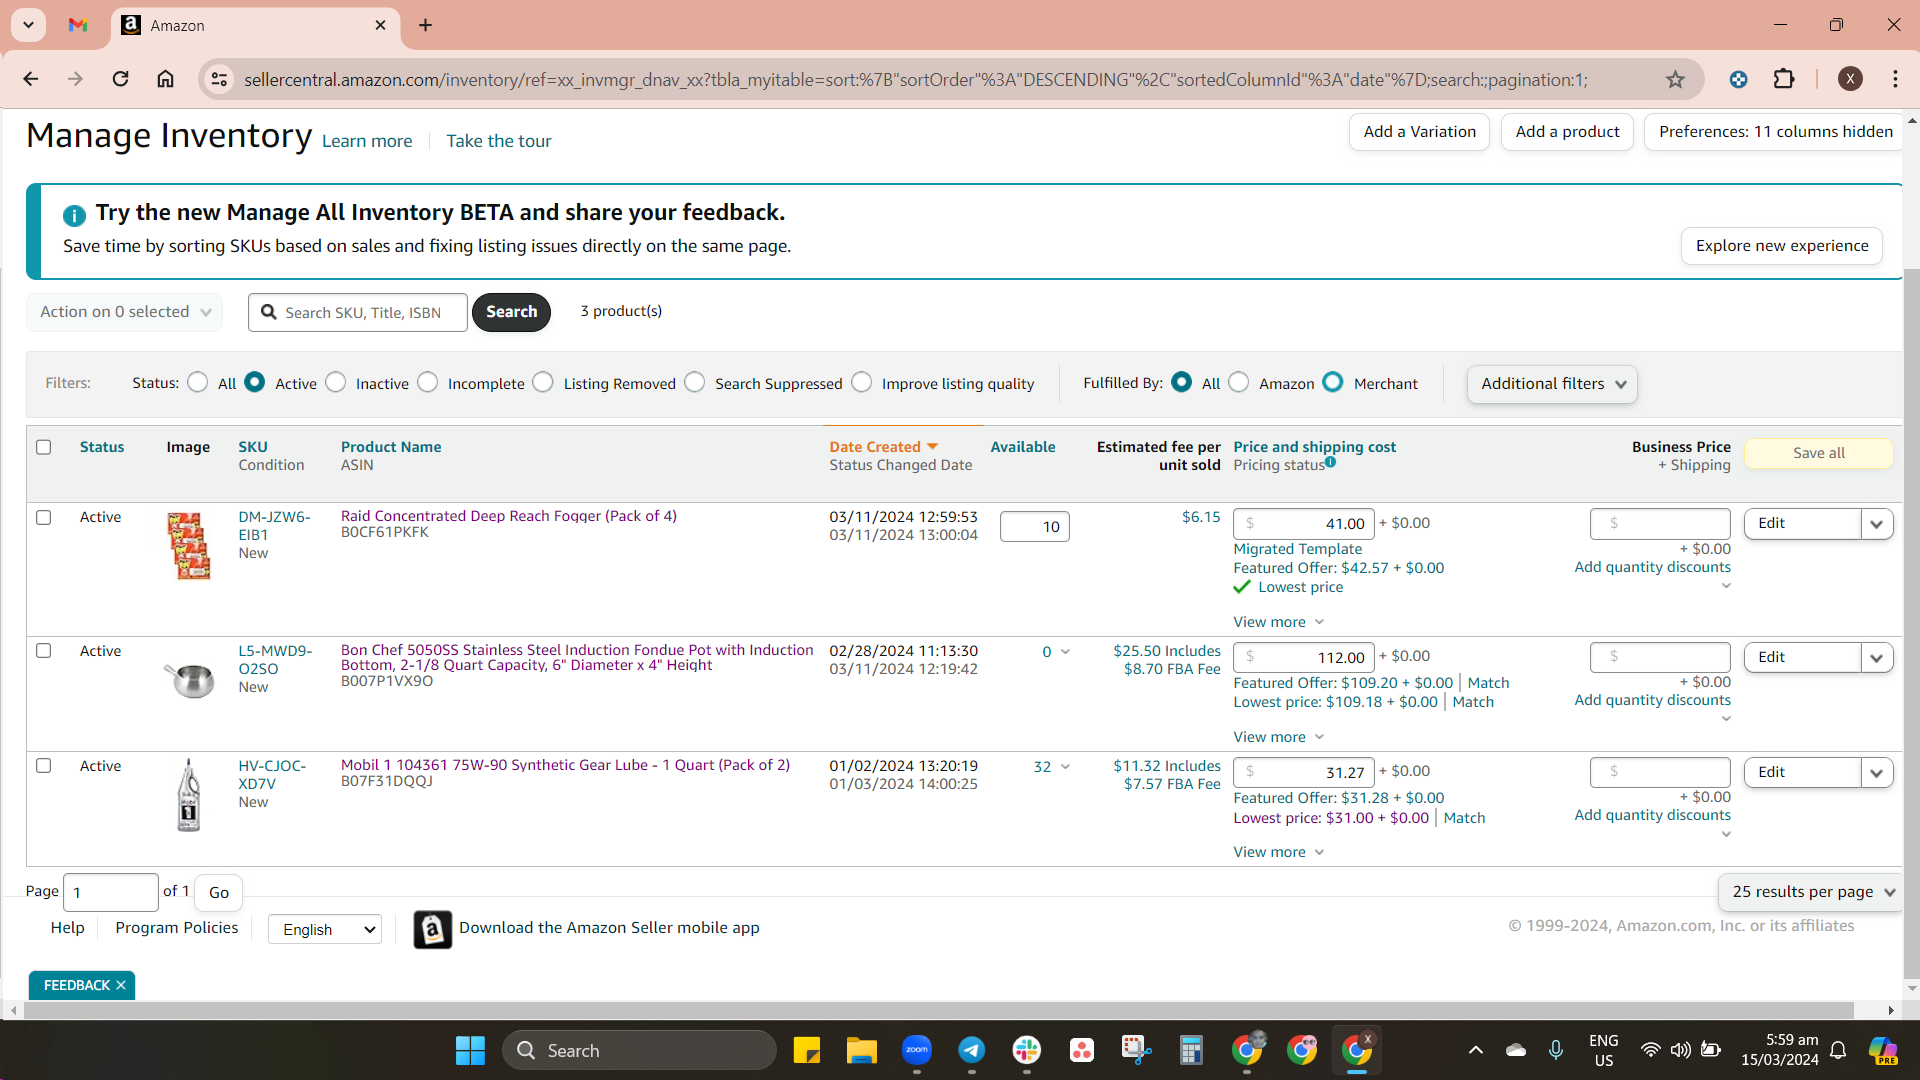Reload the Seller Central page
The width and height of the screenshot is (1920, 1080).
(120, 79)
